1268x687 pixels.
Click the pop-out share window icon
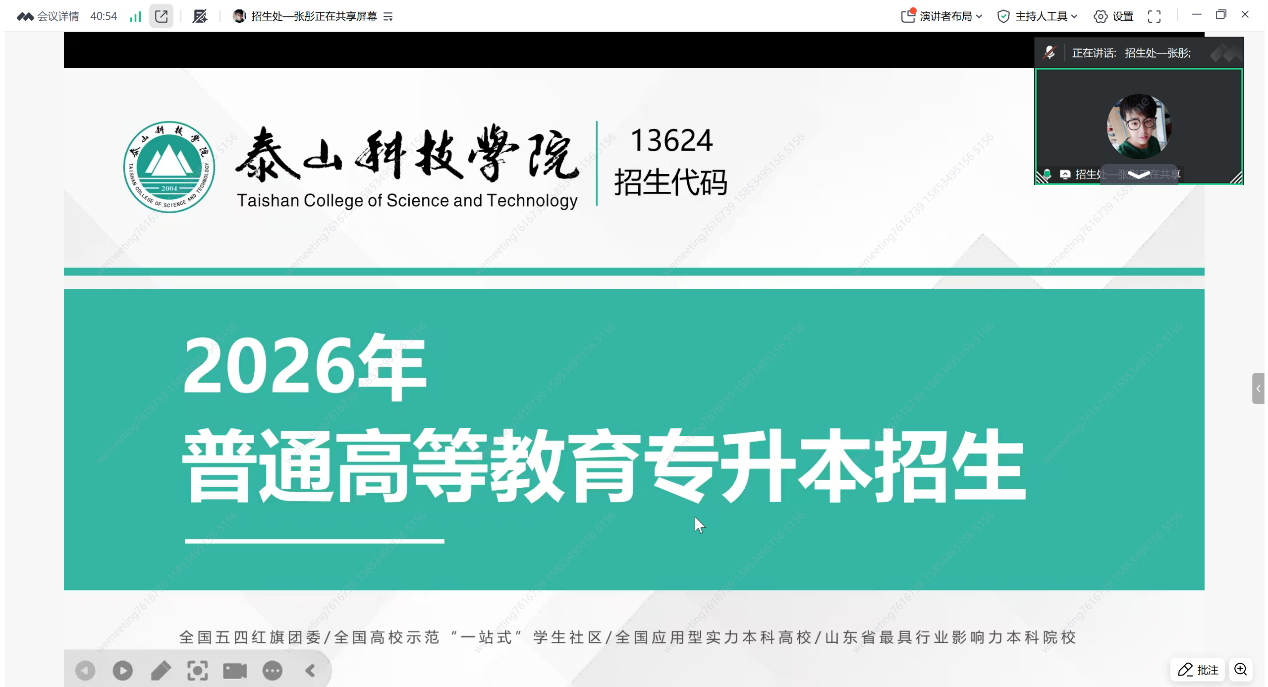(x=161, y=16)
